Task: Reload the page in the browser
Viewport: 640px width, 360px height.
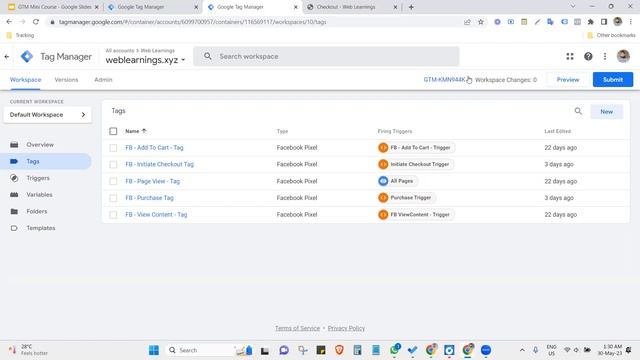Action: coord(36,22)
